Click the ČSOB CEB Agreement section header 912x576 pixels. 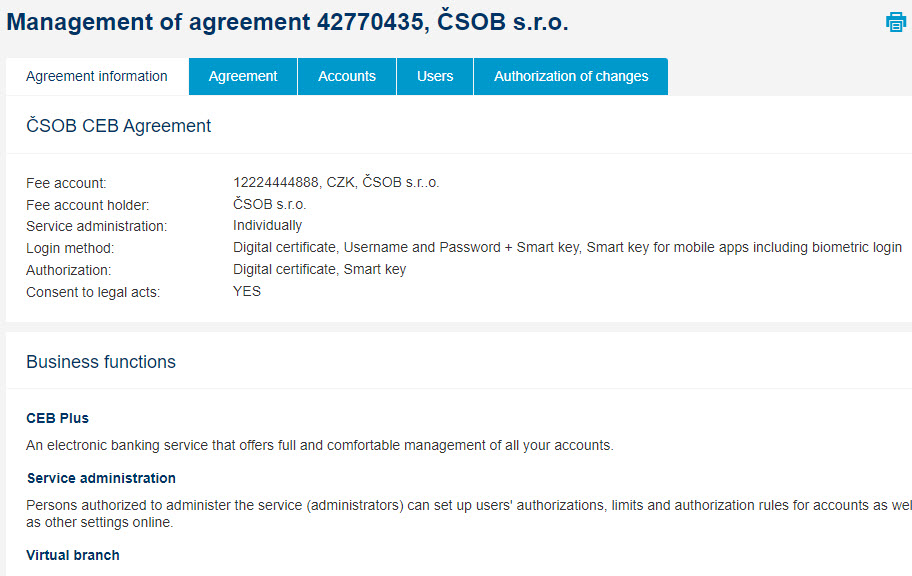(119, 126)
